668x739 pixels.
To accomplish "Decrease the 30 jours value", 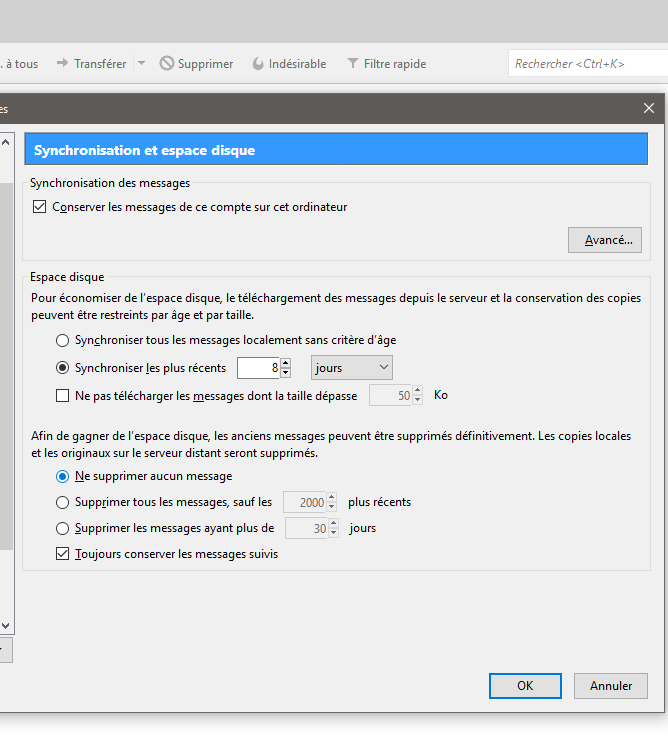I will 334,534.
